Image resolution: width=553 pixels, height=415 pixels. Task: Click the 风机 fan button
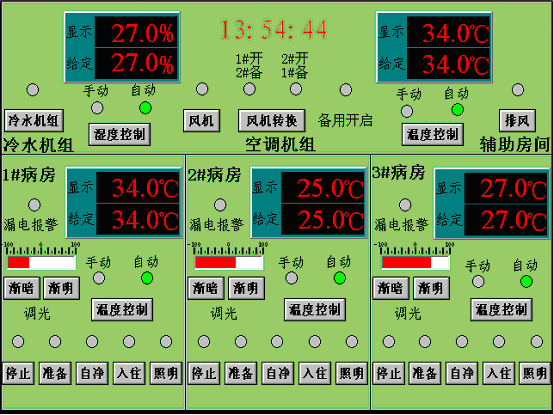click(x=201, y=121)
